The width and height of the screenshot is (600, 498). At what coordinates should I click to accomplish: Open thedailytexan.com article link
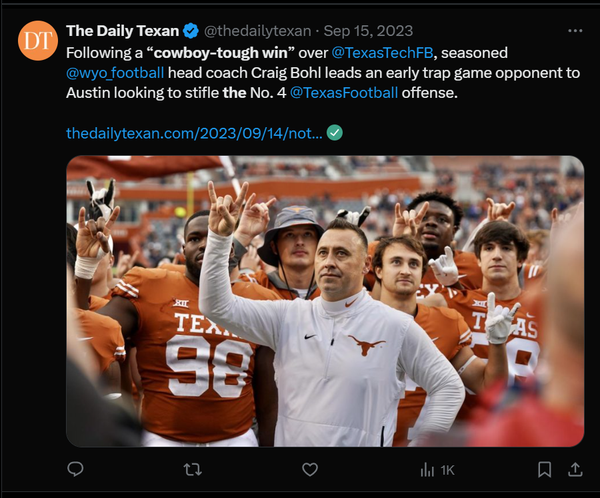194,133
